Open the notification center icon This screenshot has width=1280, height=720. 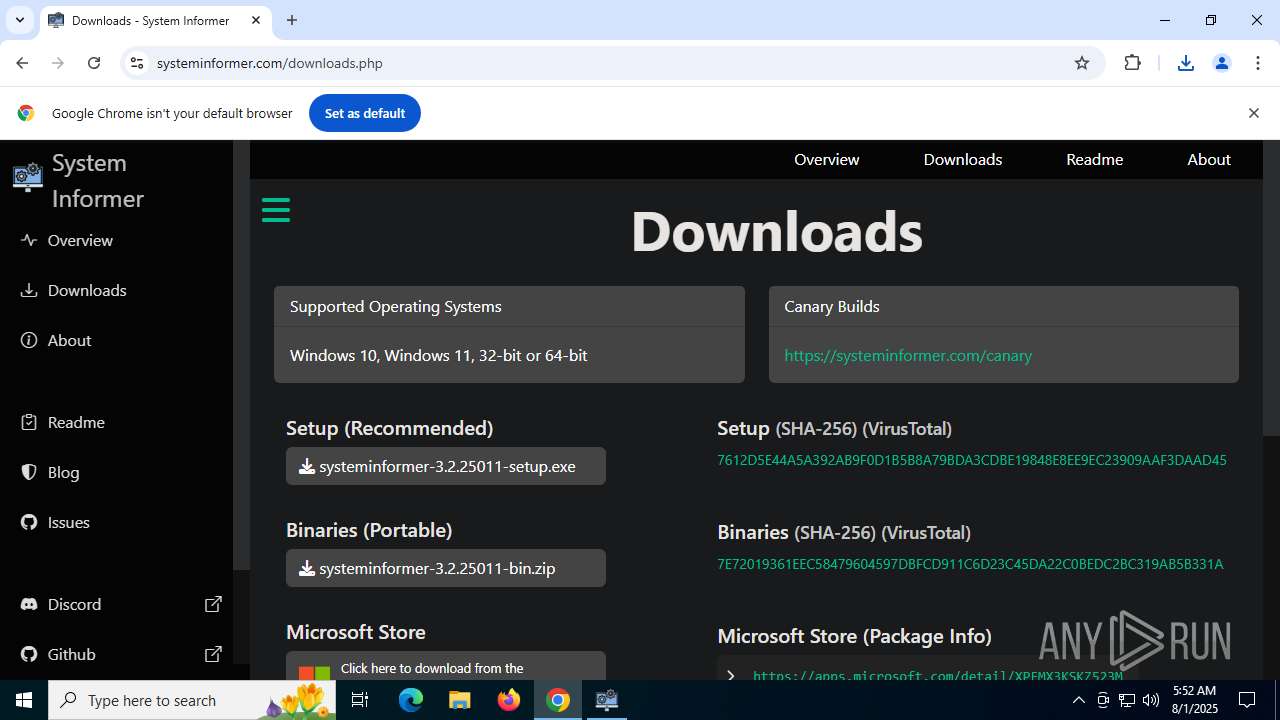point(1247,700)
